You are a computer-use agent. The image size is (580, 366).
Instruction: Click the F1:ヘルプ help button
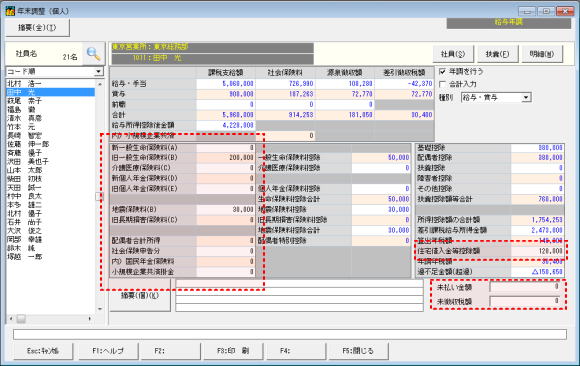tap(108, 351)
